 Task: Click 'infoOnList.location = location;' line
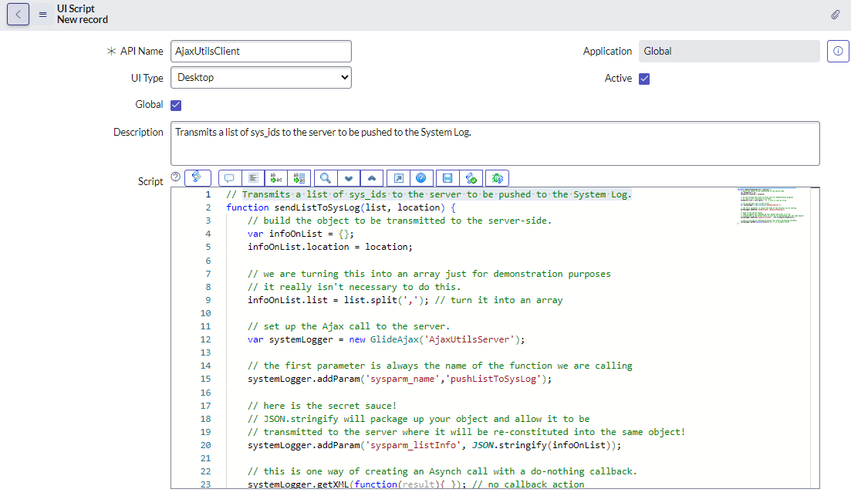coord(330,247)
